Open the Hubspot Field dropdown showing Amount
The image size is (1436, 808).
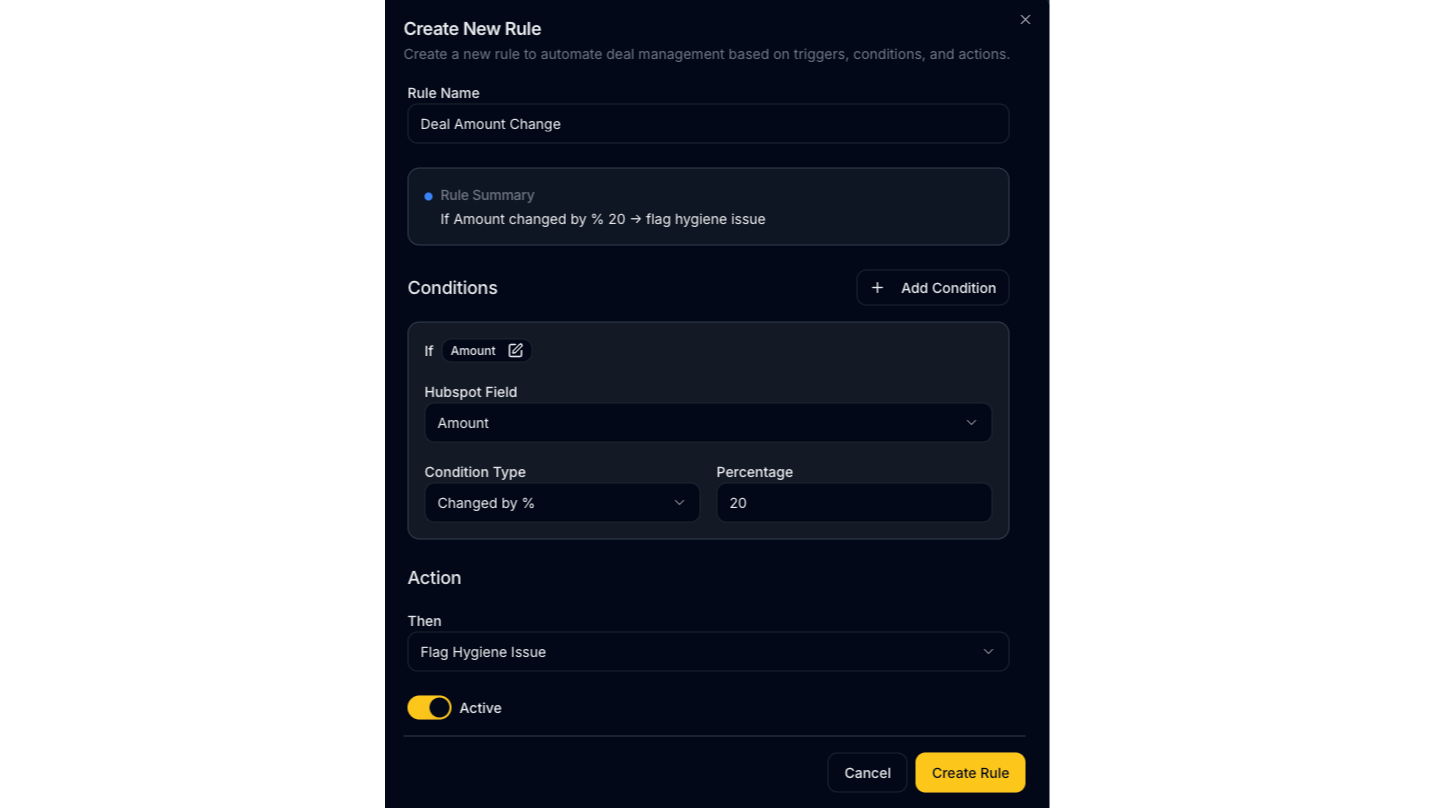(708, 422)
